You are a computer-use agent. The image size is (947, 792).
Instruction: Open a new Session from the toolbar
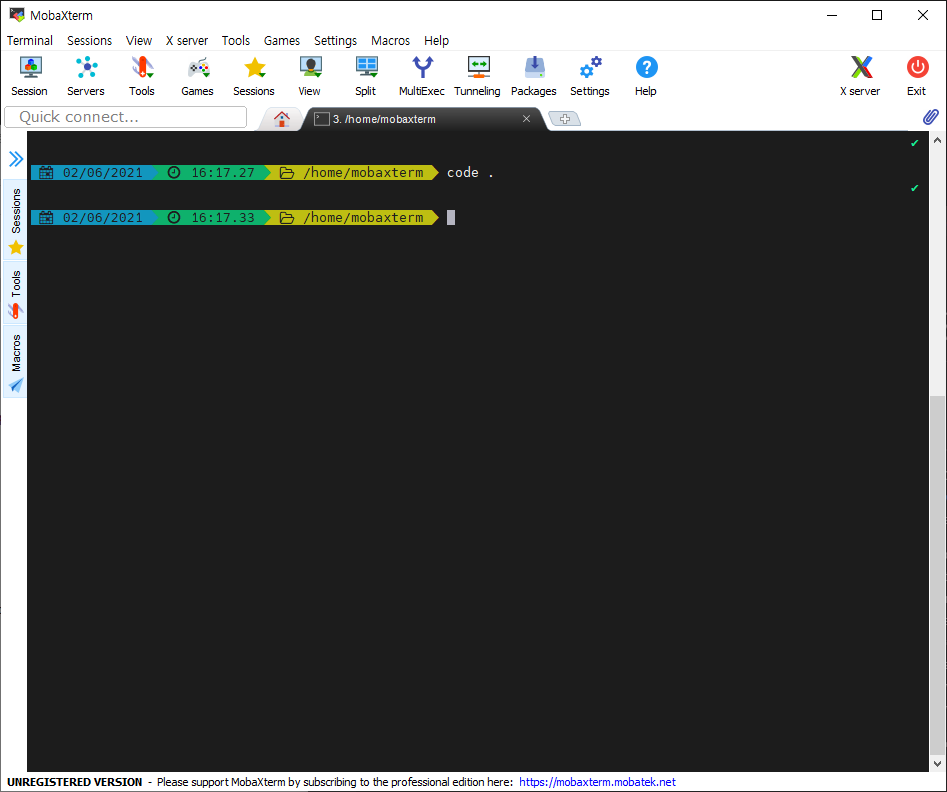29,76
